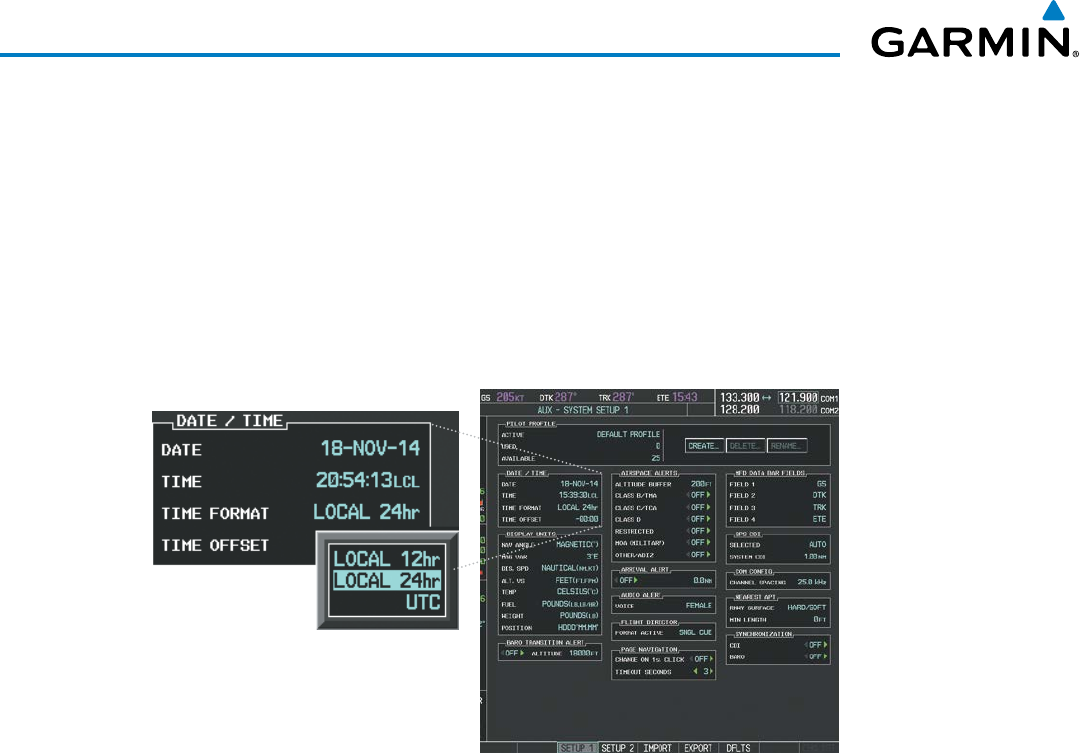Toggle ARRIVAL ALERT OFF value
The height and width of the screenshot is (753, 1080).
coord(626,580)
